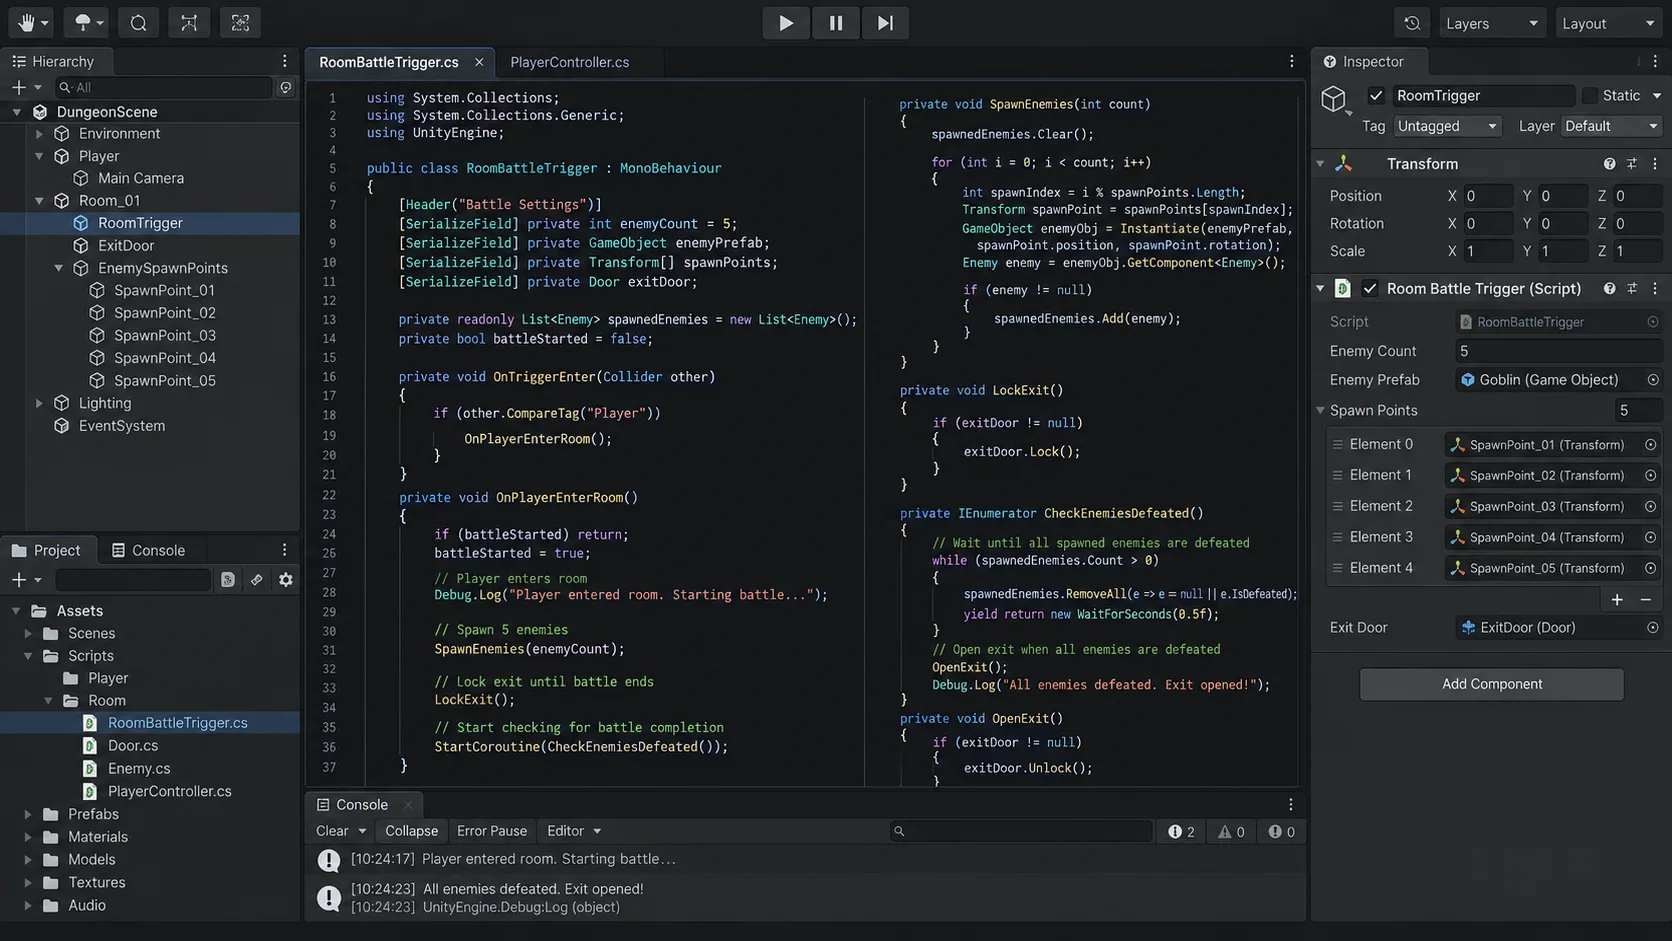Click the Add Component button
The width and height of the screenshot is (1672, 941).
tap(1492, 684)
